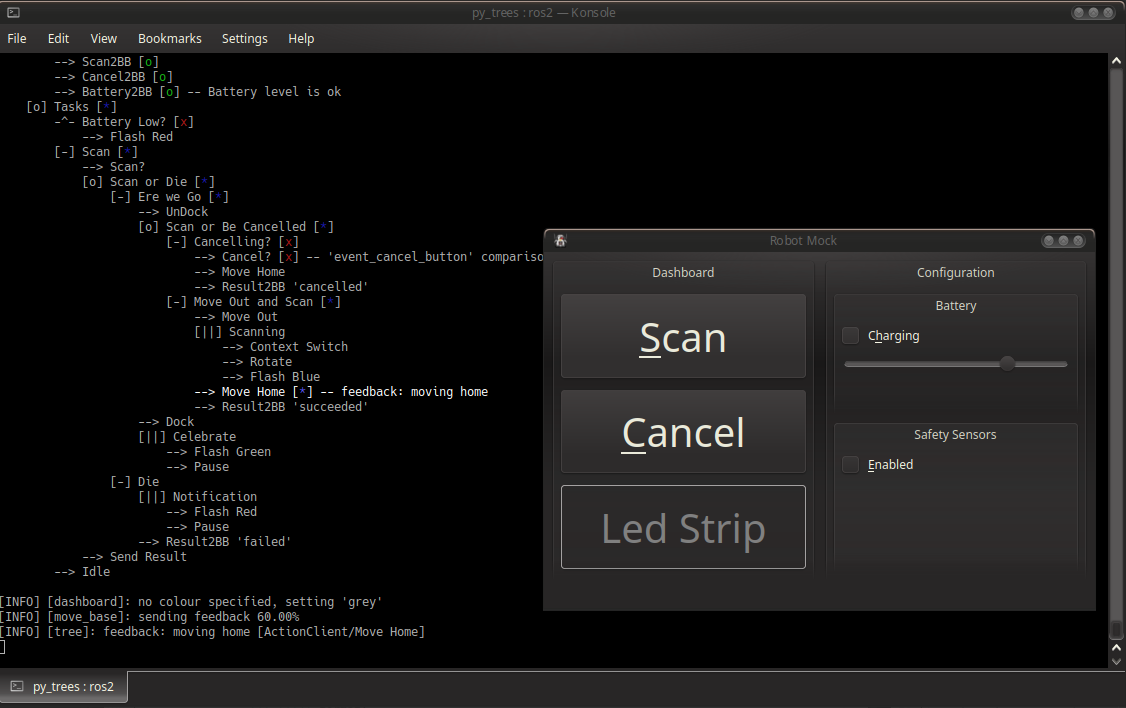The height and width of the screenshot is (708, 1126).
Task: Select the py_trees : ros2 tab
Action: coord(64,686)
